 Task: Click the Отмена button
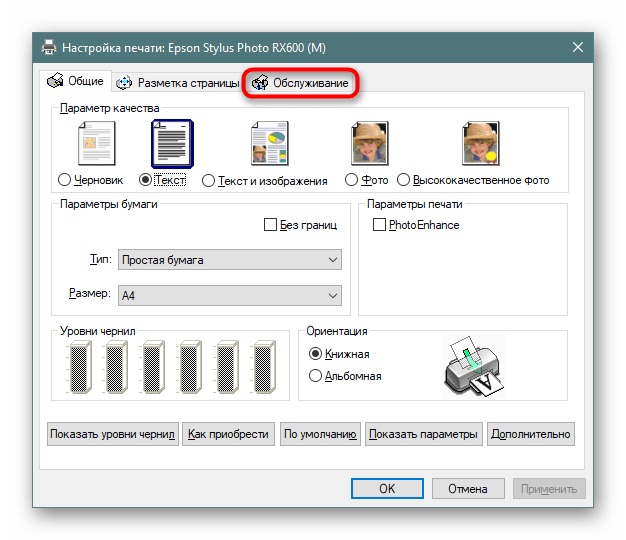tap(468, 489)
